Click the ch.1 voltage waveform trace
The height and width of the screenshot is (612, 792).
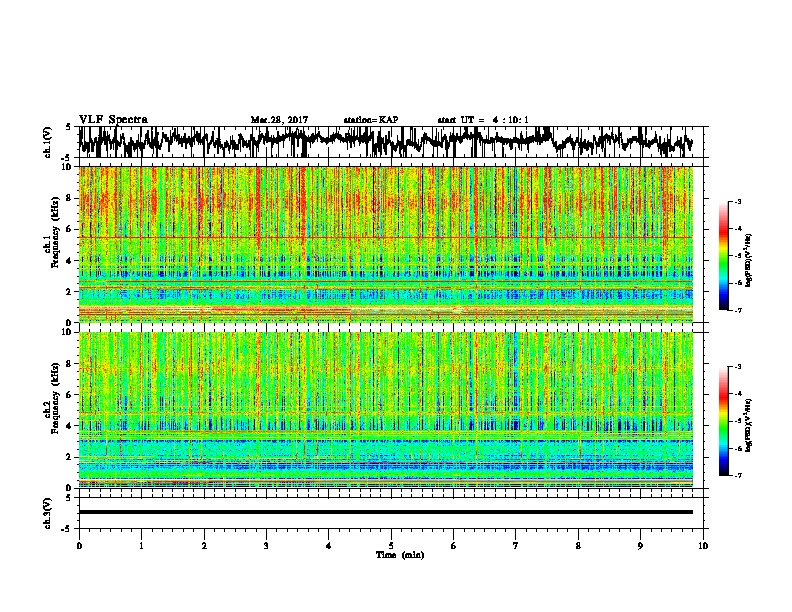(385, 142)
